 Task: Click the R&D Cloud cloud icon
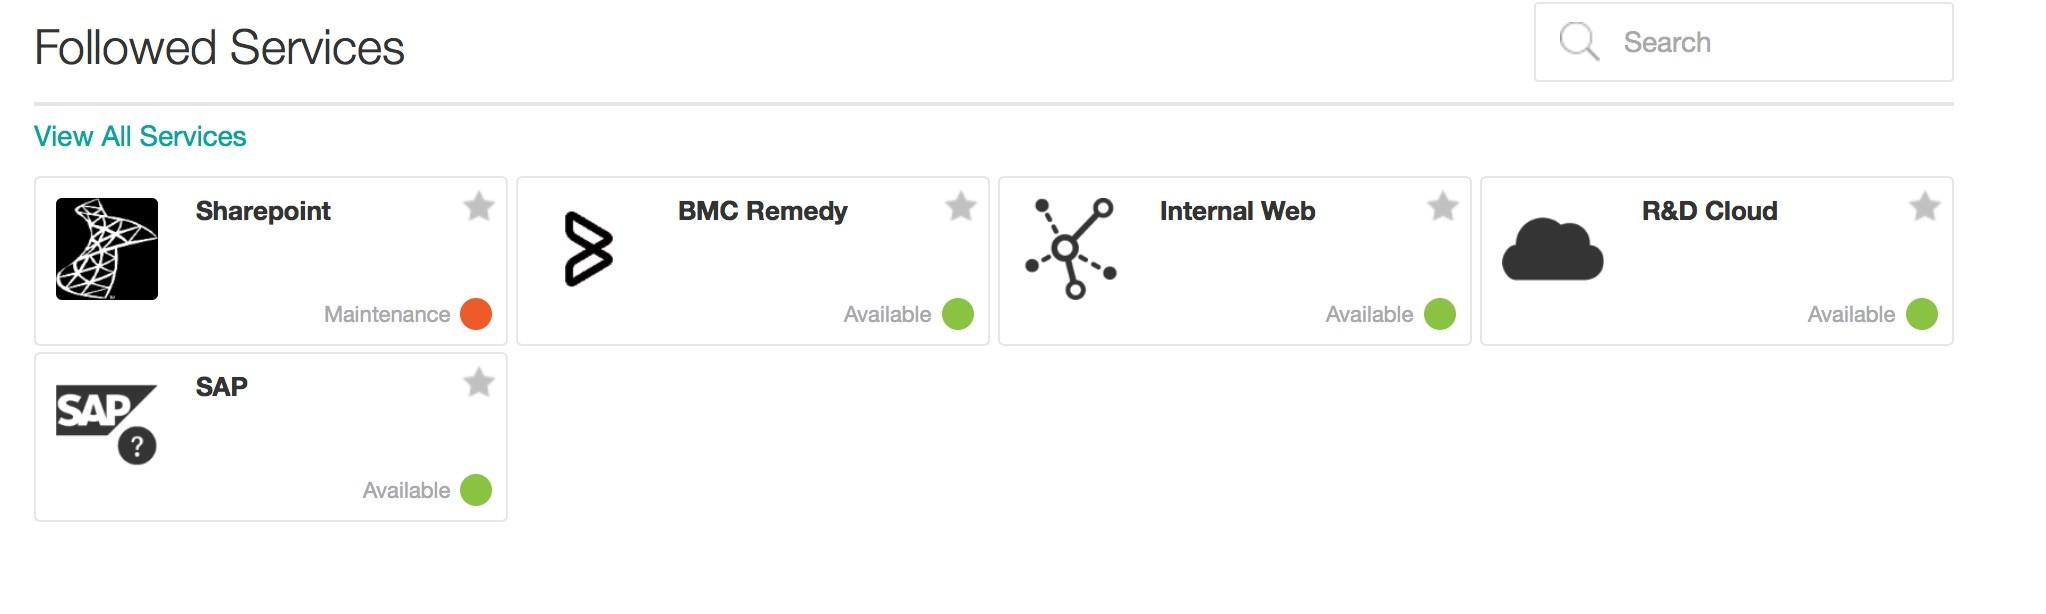pos(1552,249)
